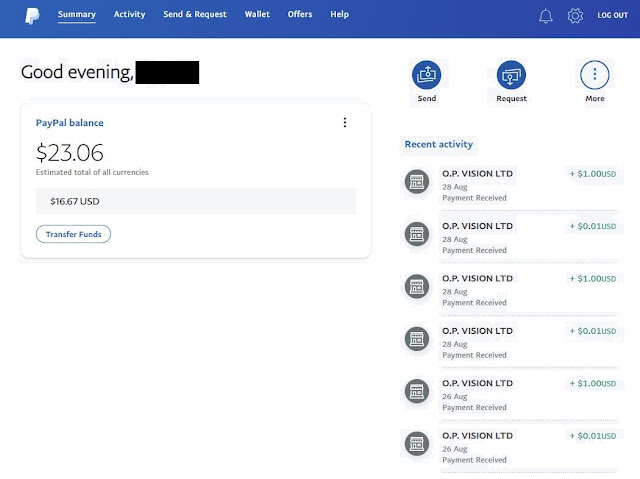
Task: Click the PayPal logo icon
Action: 32,16
